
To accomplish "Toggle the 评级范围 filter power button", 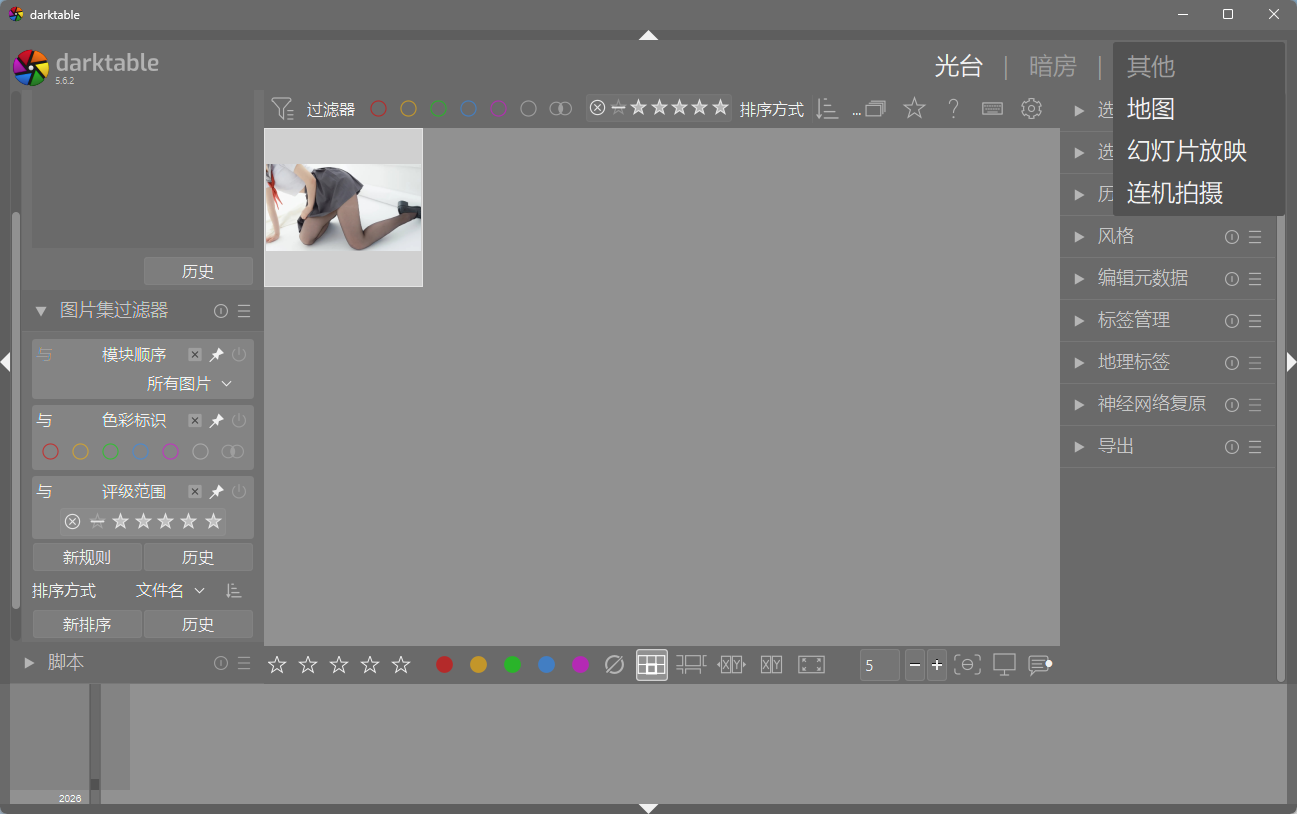I will pyautogui.click(x=239, y=492).
